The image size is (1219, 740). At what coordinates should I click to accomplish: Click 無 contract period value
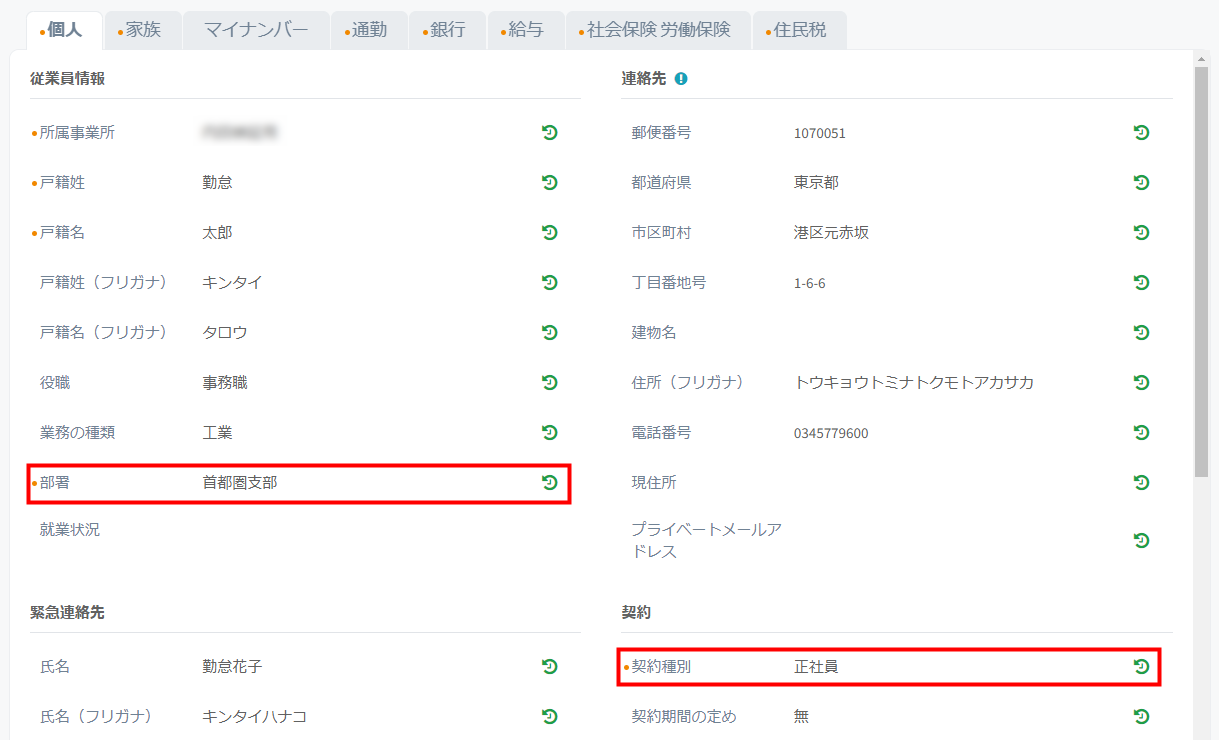click(x=801, y=716)
